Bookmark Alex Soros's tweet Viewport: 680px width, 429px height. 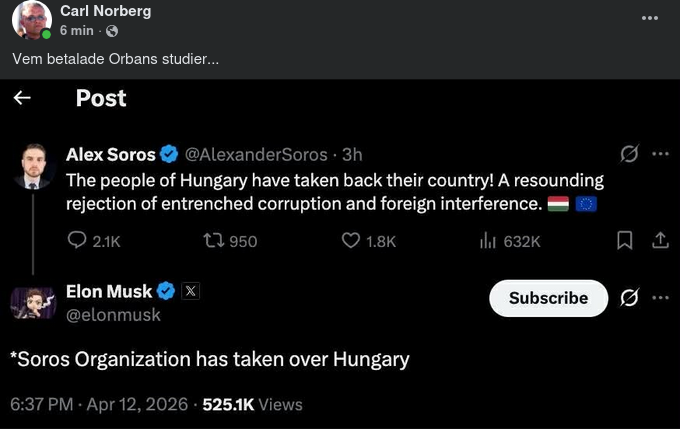(625, 240)
